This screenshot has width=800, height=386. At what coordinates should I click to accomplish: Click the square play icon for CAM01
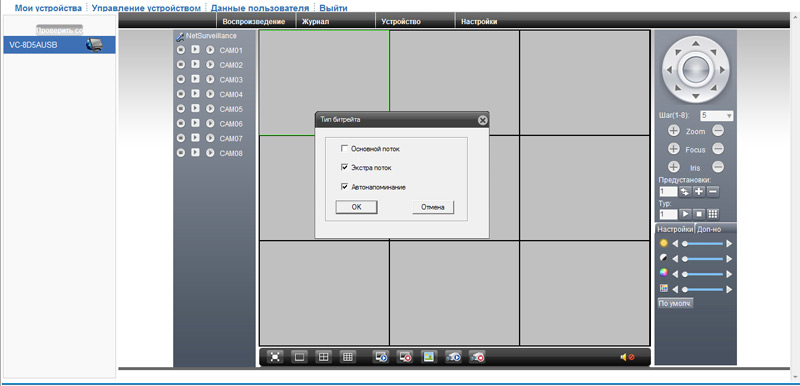(x=195, y=50)
